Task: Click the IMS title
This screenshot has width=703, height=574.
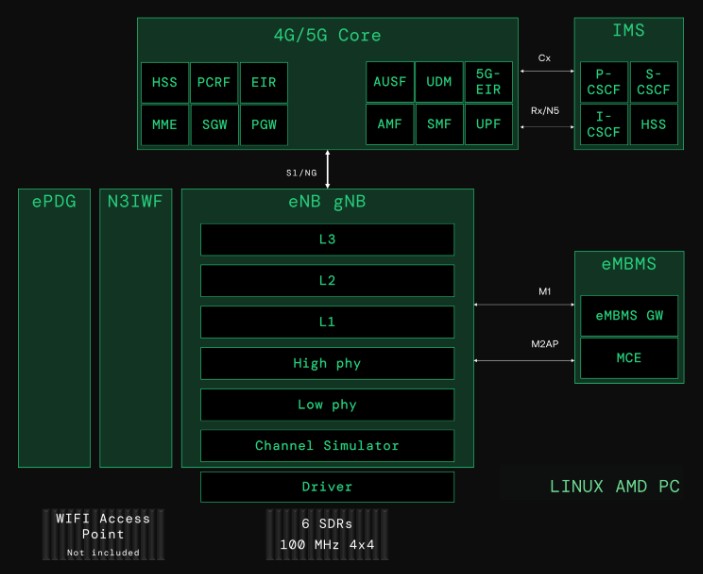Action: point(629,30)
